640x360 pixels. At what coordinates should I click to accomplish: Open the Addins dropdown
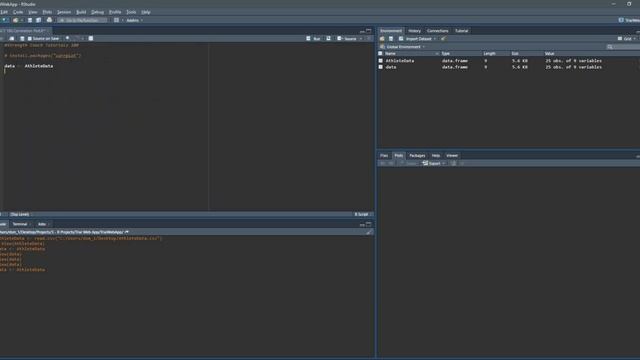point(134,20)
